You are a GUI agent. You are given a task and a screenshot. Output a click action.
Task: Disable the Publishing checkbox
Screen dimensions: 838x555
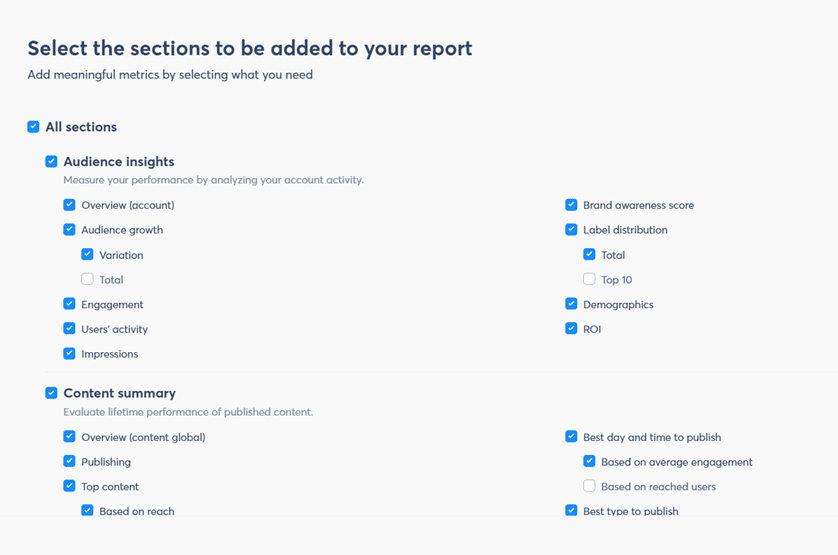click(x=69, y=462)
